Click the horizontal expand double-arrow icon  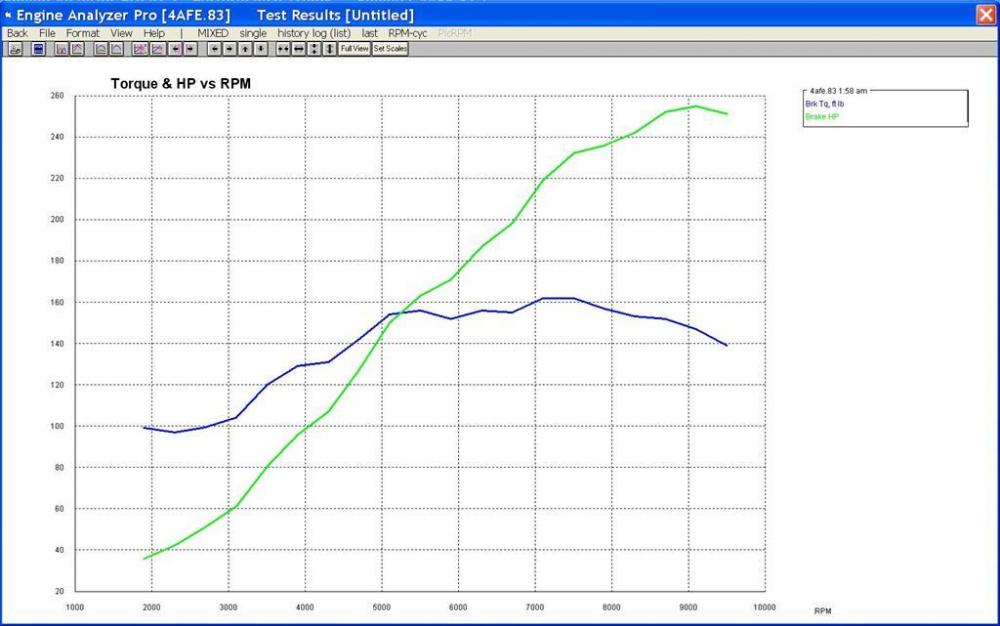pyautogui.click(x=299, y=48)
